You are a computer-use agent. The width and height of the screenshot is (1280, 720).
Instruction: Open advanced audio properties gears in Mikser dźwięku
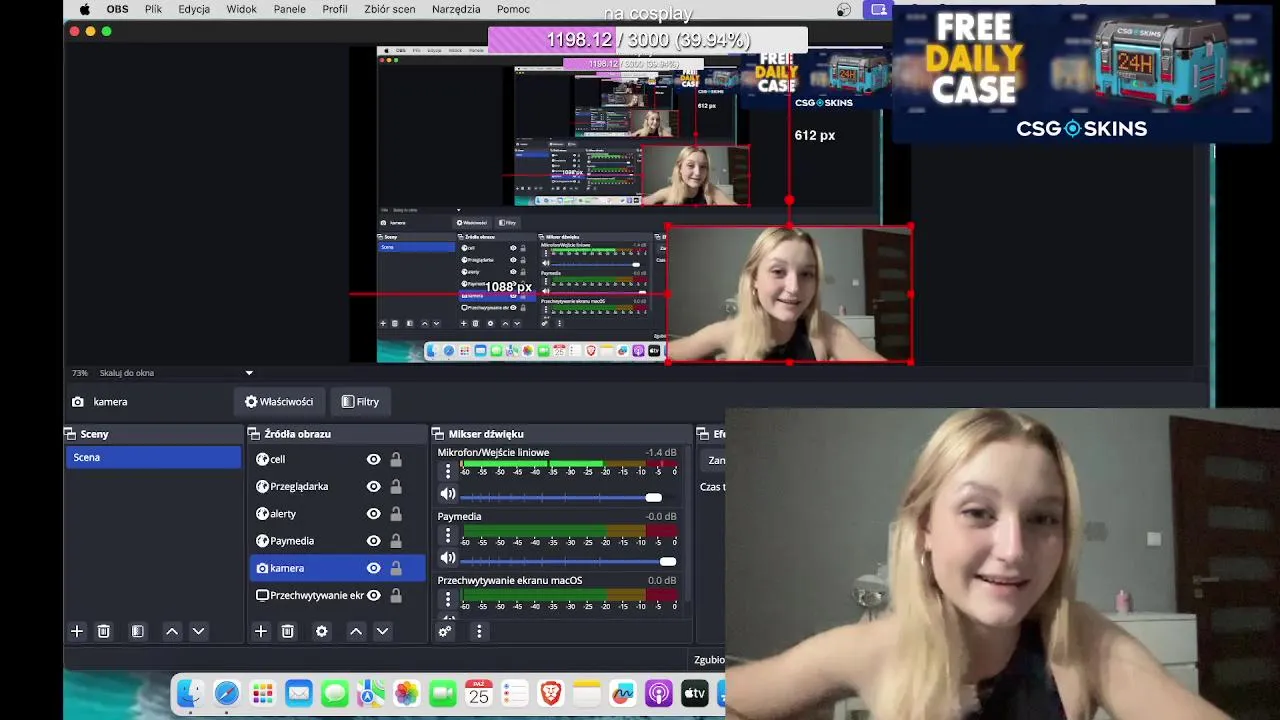point(445,631)
